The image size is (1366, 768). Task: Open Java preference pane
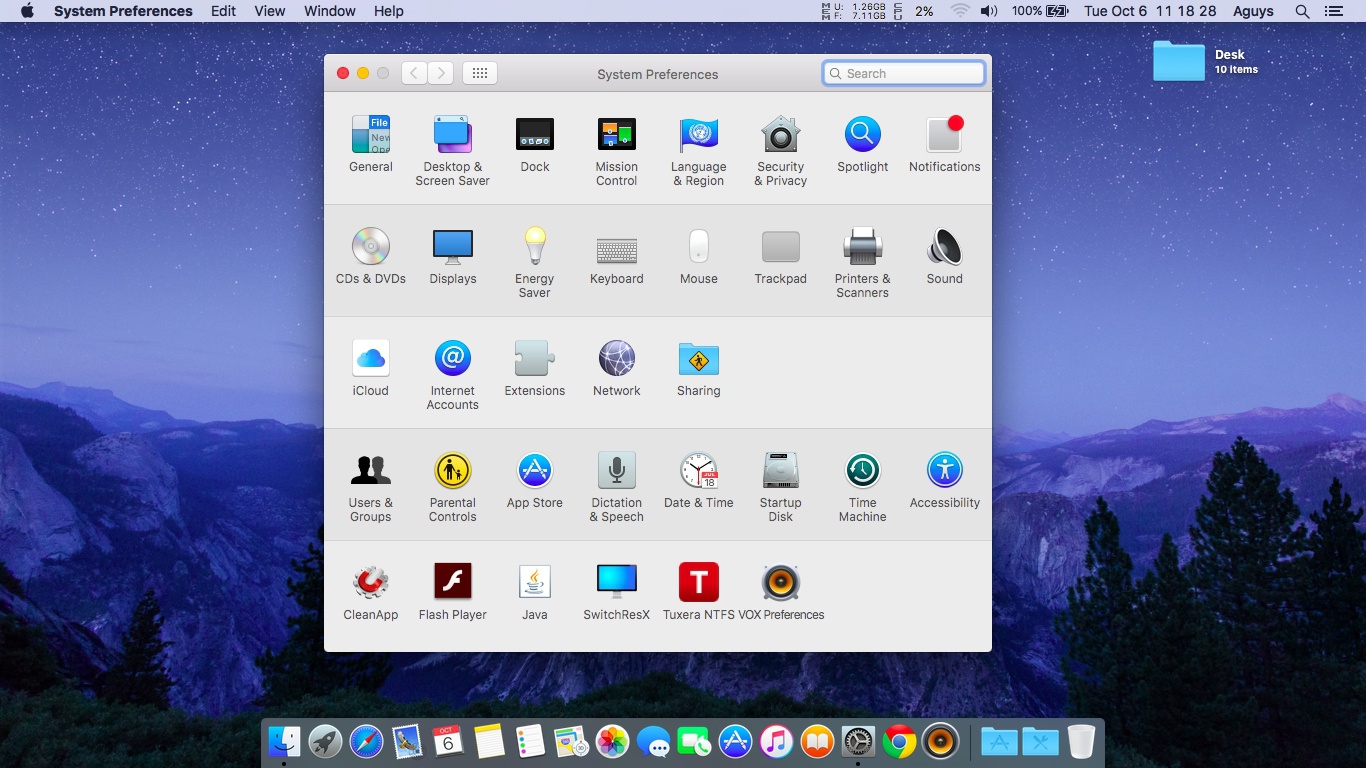point(535,593)
